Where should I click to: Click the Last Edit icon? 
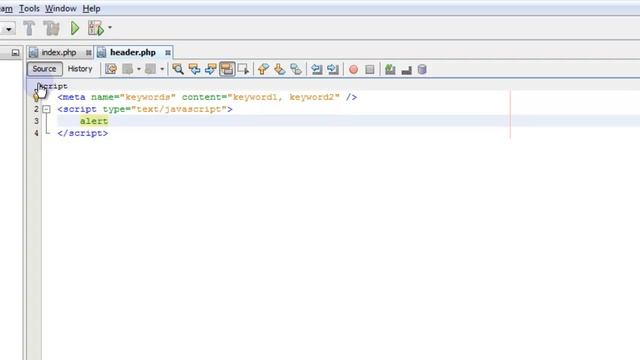tap(111, 69)
